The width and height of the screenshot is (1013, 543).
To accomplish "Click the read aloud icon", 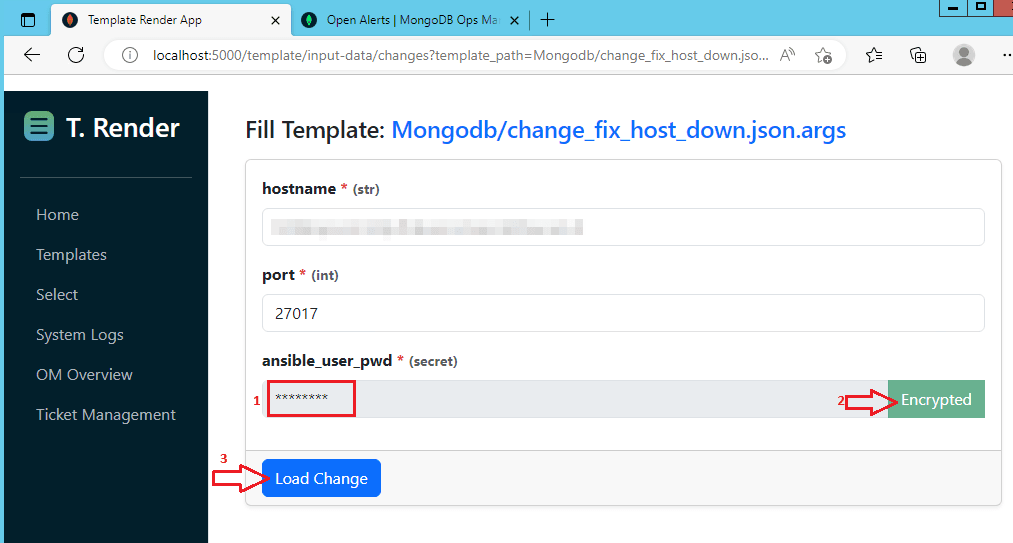I will (x=787, y=55).
